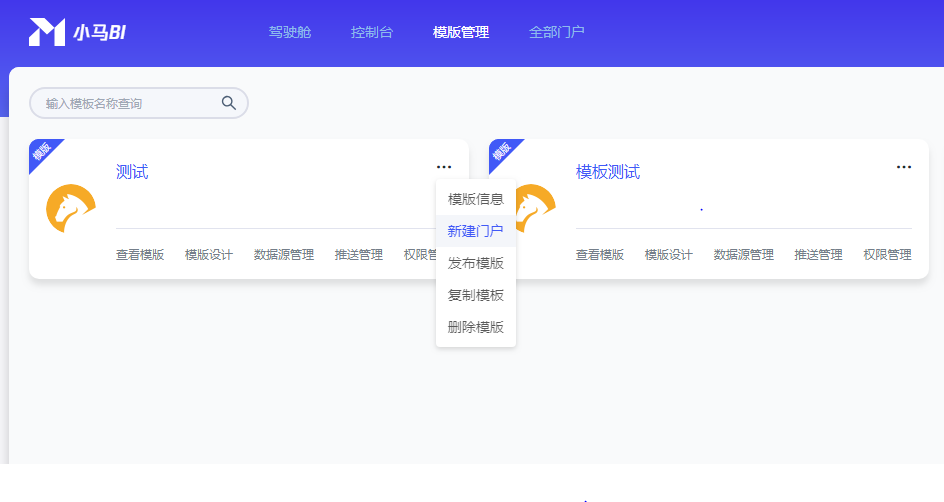Click 数据源管理 on the 模板测试 card
944x502 pixels.
pyautogui.click(x=743, y=255)
